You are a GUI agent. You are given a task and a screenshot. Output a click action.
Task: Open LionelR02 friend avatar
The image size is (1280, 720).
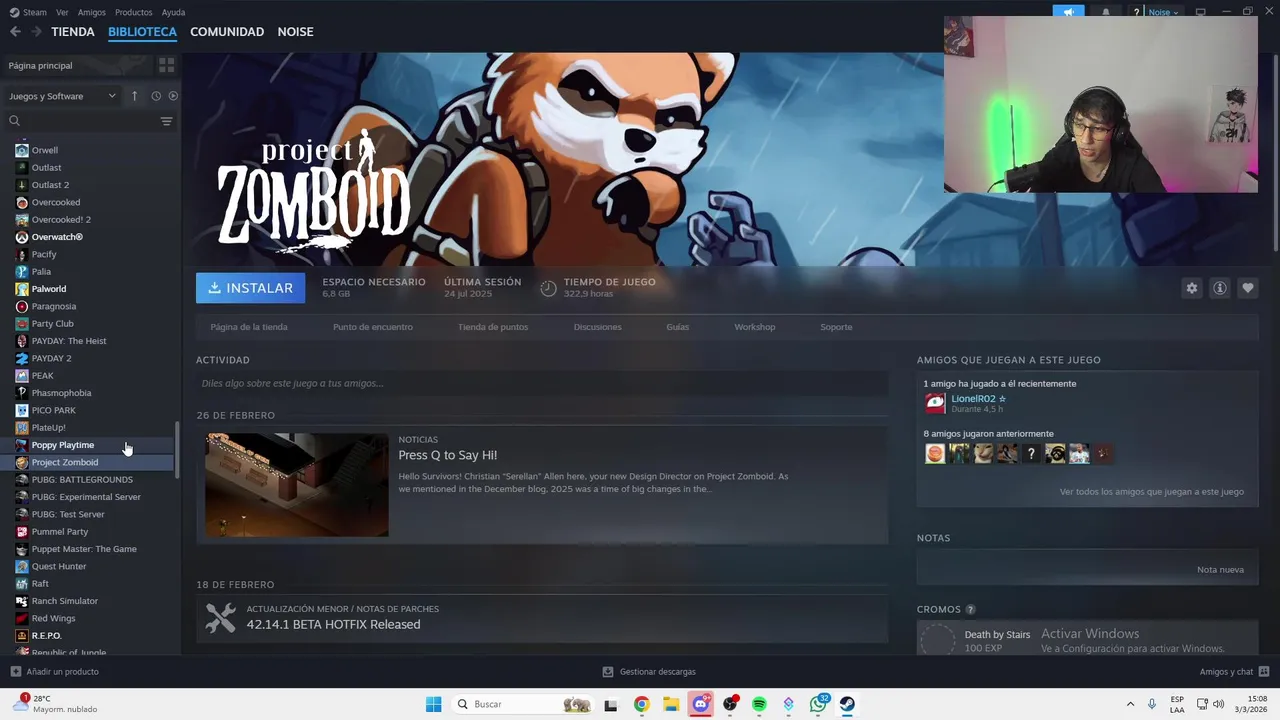(x=935, y=403)
